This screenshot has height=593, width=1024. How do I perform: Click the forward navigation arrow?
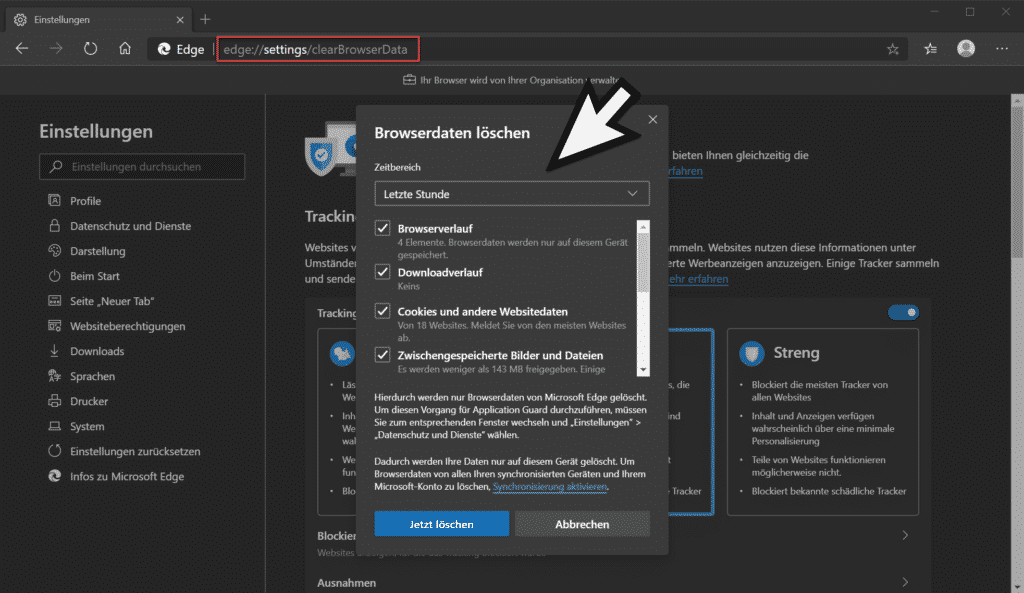tap(56, 48)
